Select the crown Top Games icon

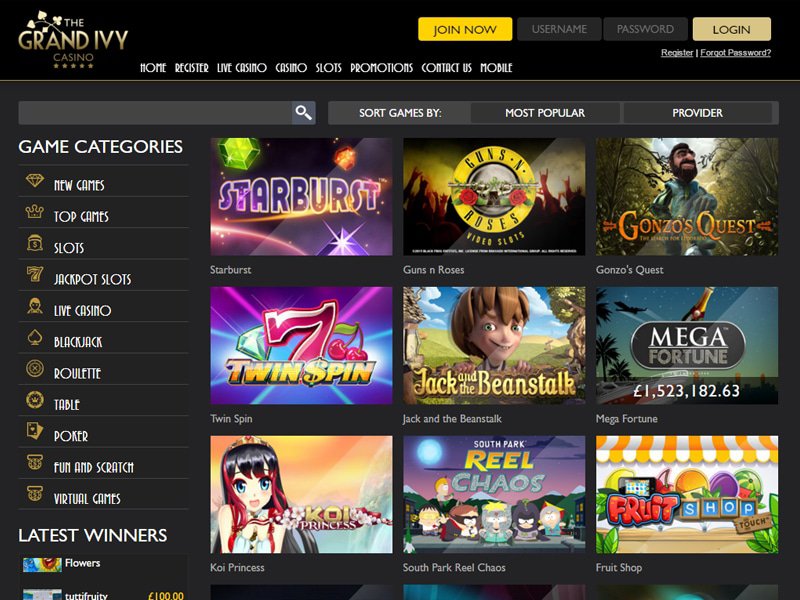(x=35, y=212)
